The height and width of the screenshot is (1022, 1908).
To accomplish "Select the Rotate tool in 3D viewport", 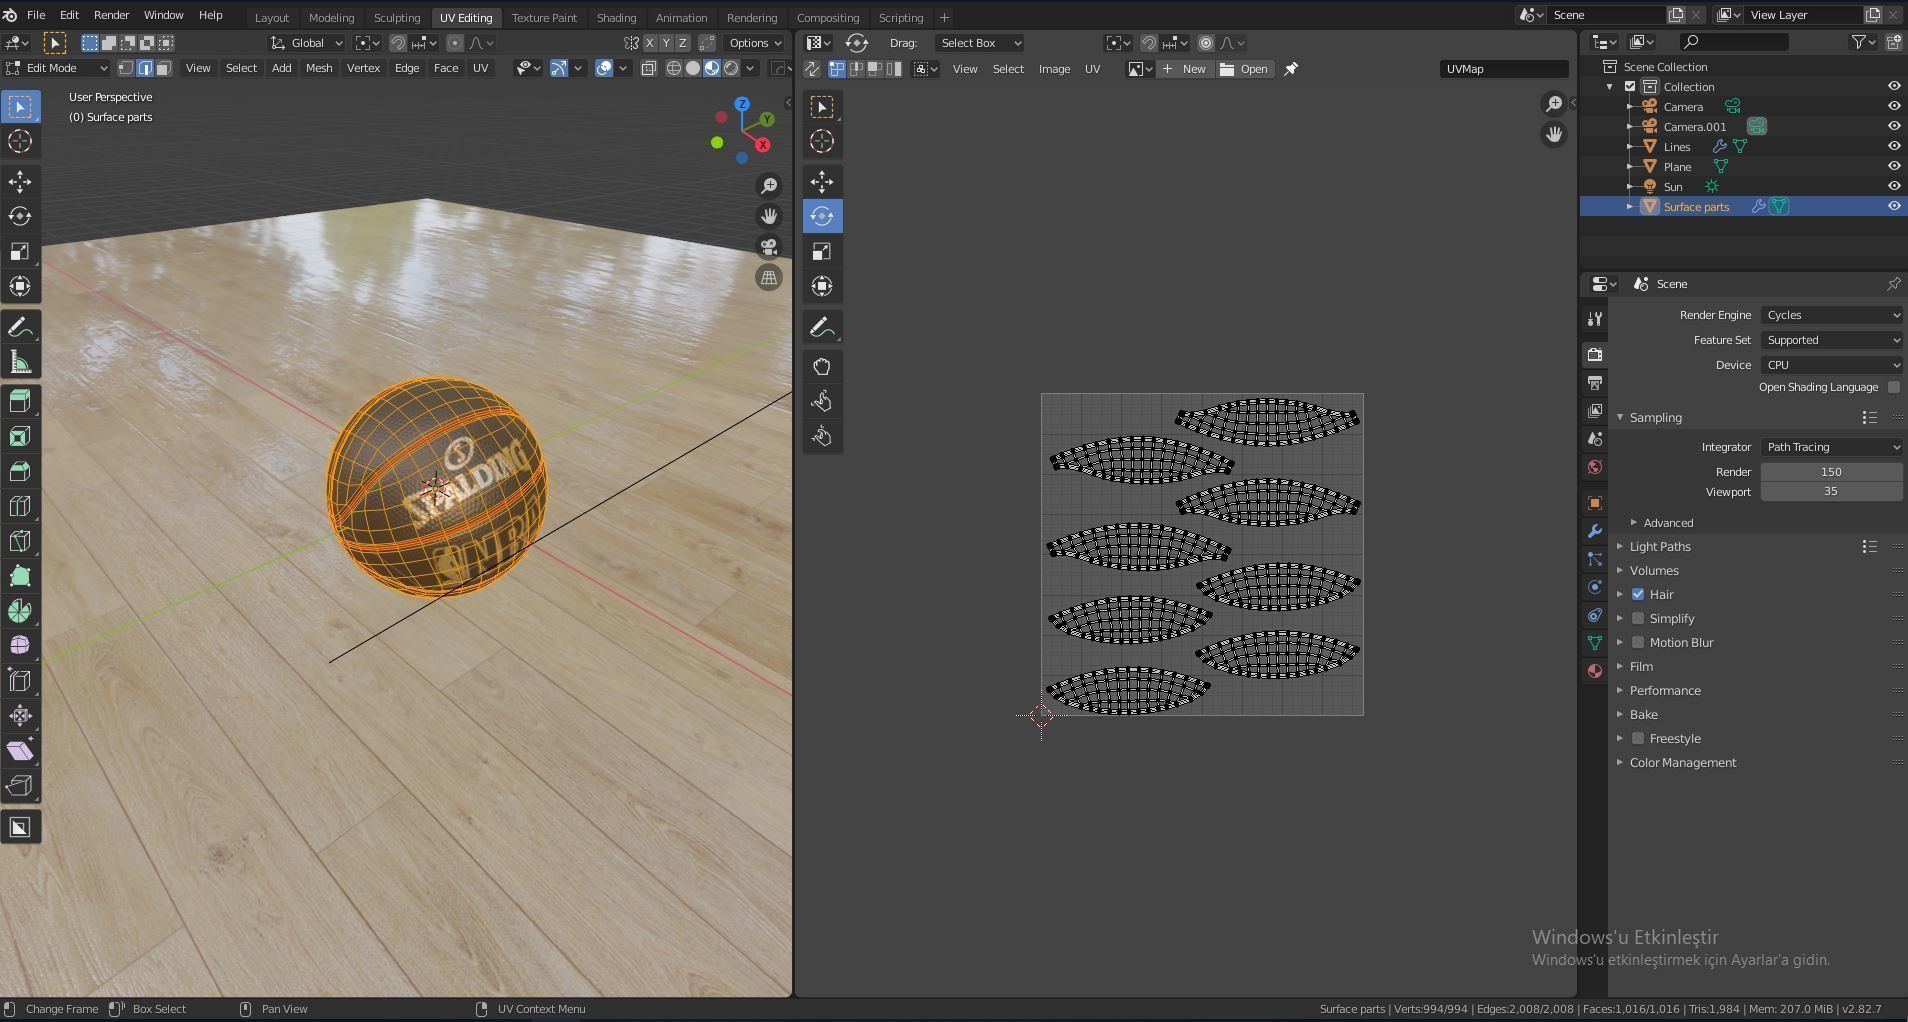I will click(x=20, y=216).
